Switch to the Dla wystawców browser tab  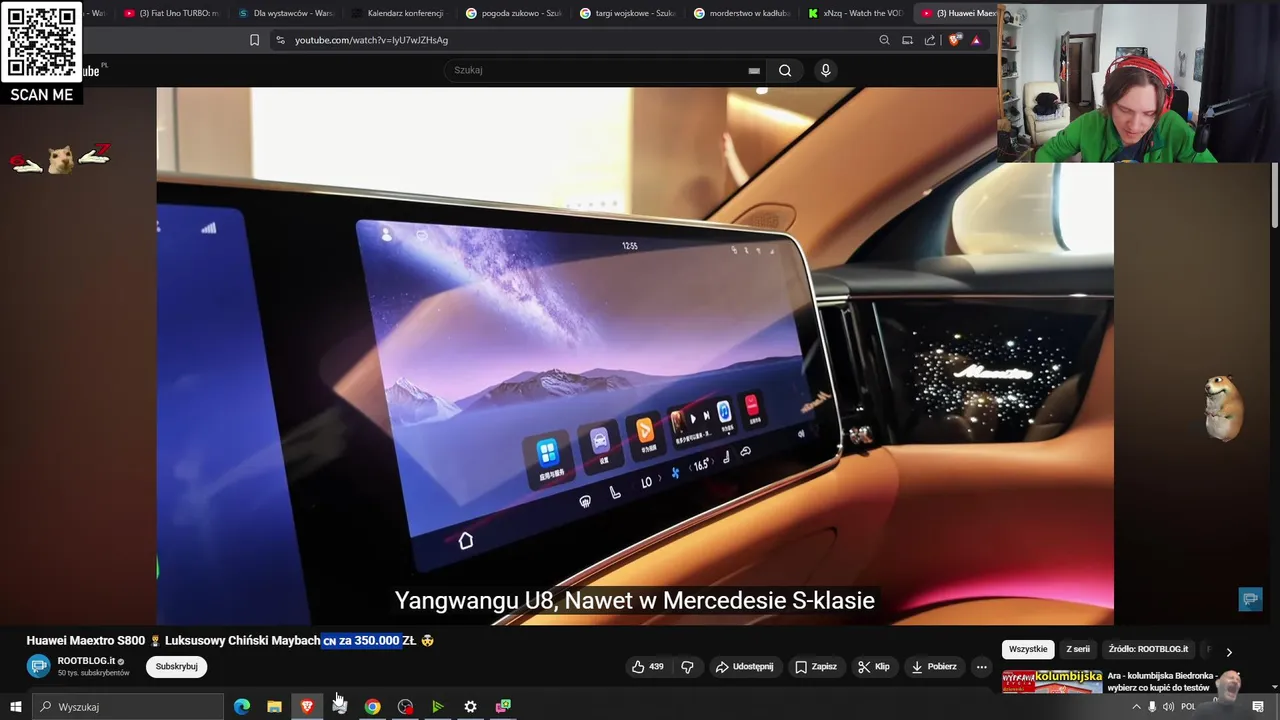(285, 13)
